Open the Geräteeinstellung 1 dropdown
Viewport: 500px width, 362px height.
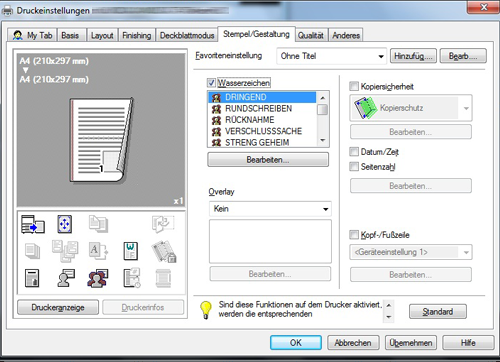(x=411, y=252)
